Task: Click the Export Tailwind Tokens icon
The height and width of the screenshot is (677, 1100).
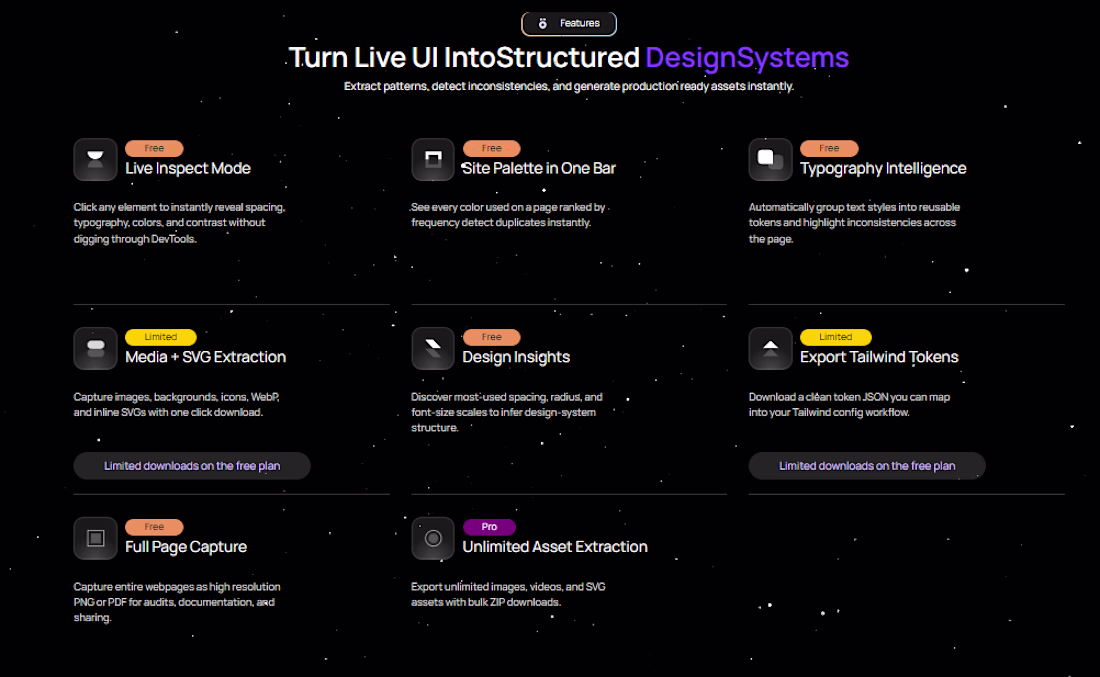Action: point(770,349)
